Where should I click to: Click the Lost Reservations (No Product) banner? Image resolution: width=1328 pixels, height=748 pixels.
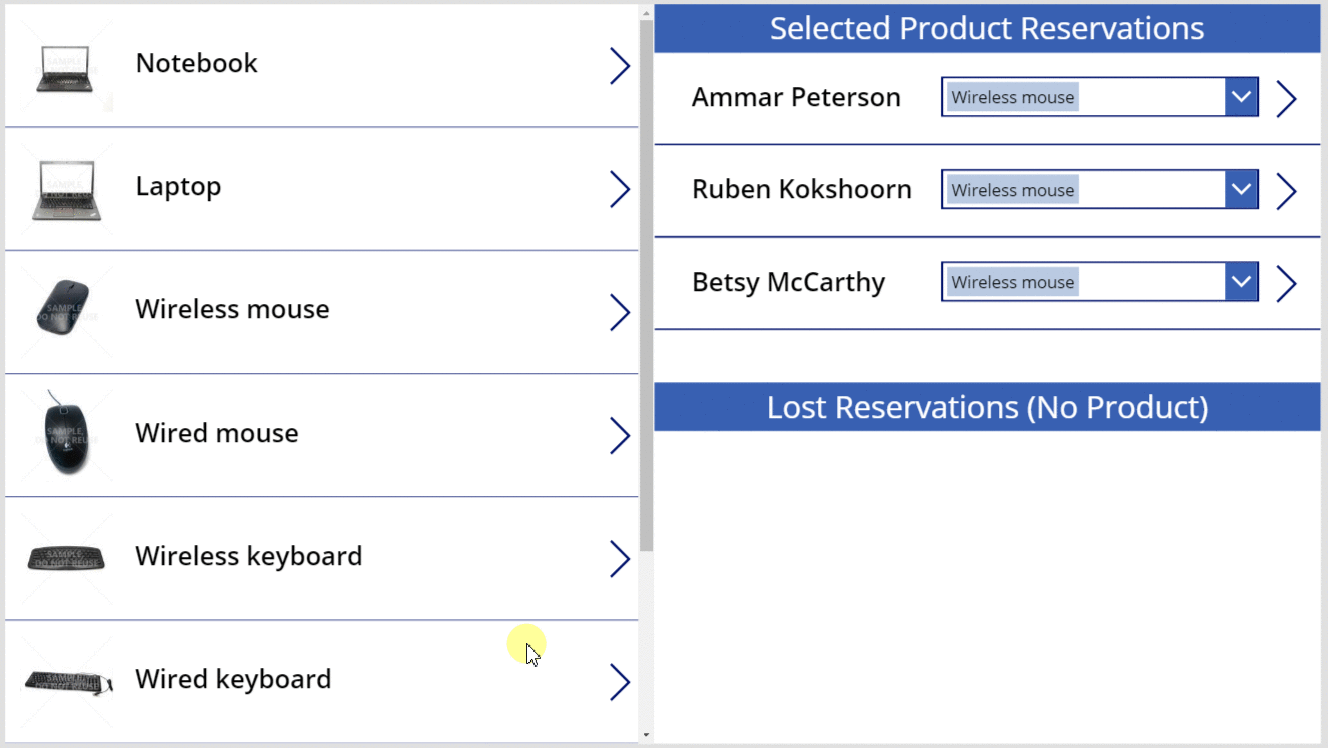pyautogui.click(x=986, y=407)
